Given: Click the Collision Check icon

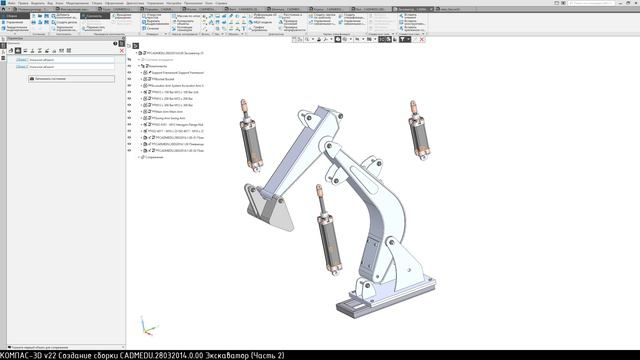Looking at the screenshot, I should click(x=281, y=22).
